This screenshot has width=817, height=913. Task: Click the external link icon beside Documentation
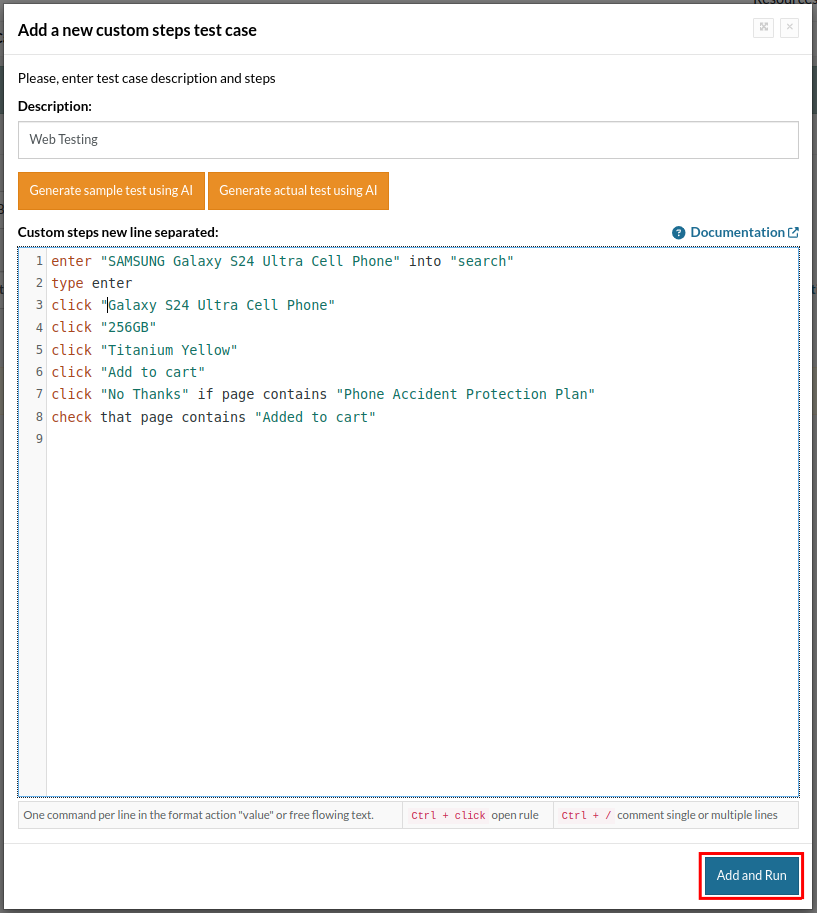(793, 233)
